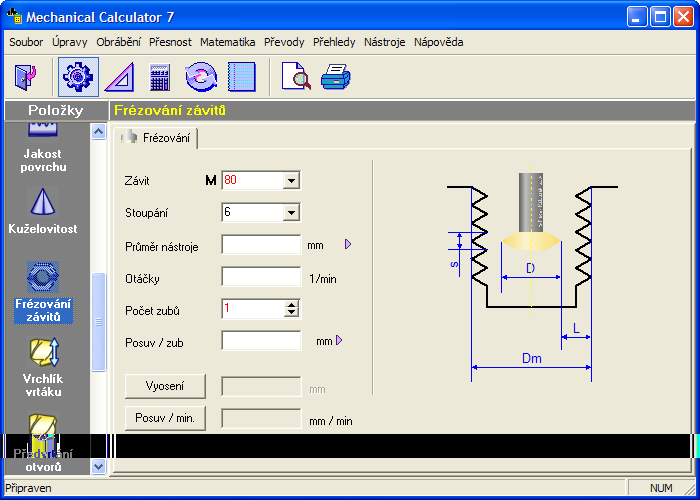Click the Posuv / zub input field
The image size is (700, 500).
(x=261, y=341)
